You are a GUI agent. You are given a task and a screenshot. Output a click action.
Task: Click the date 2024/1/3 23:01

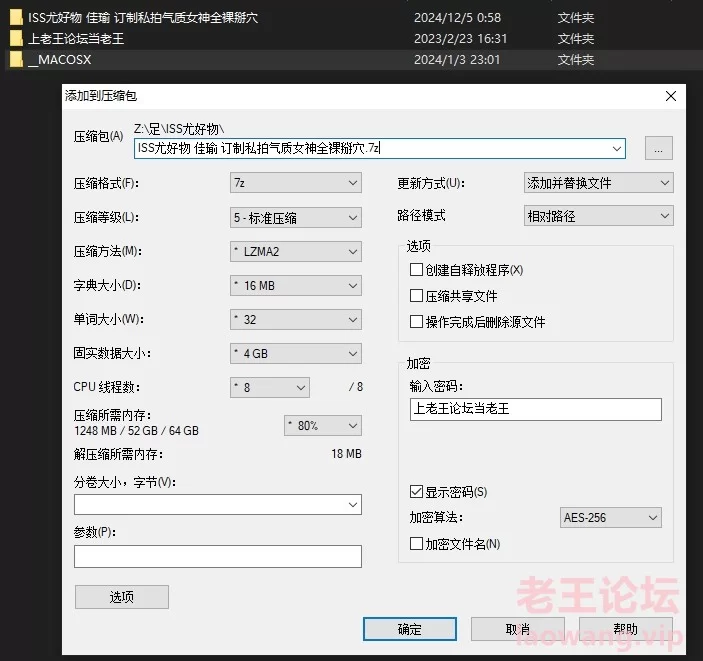(x=457, y=60)
